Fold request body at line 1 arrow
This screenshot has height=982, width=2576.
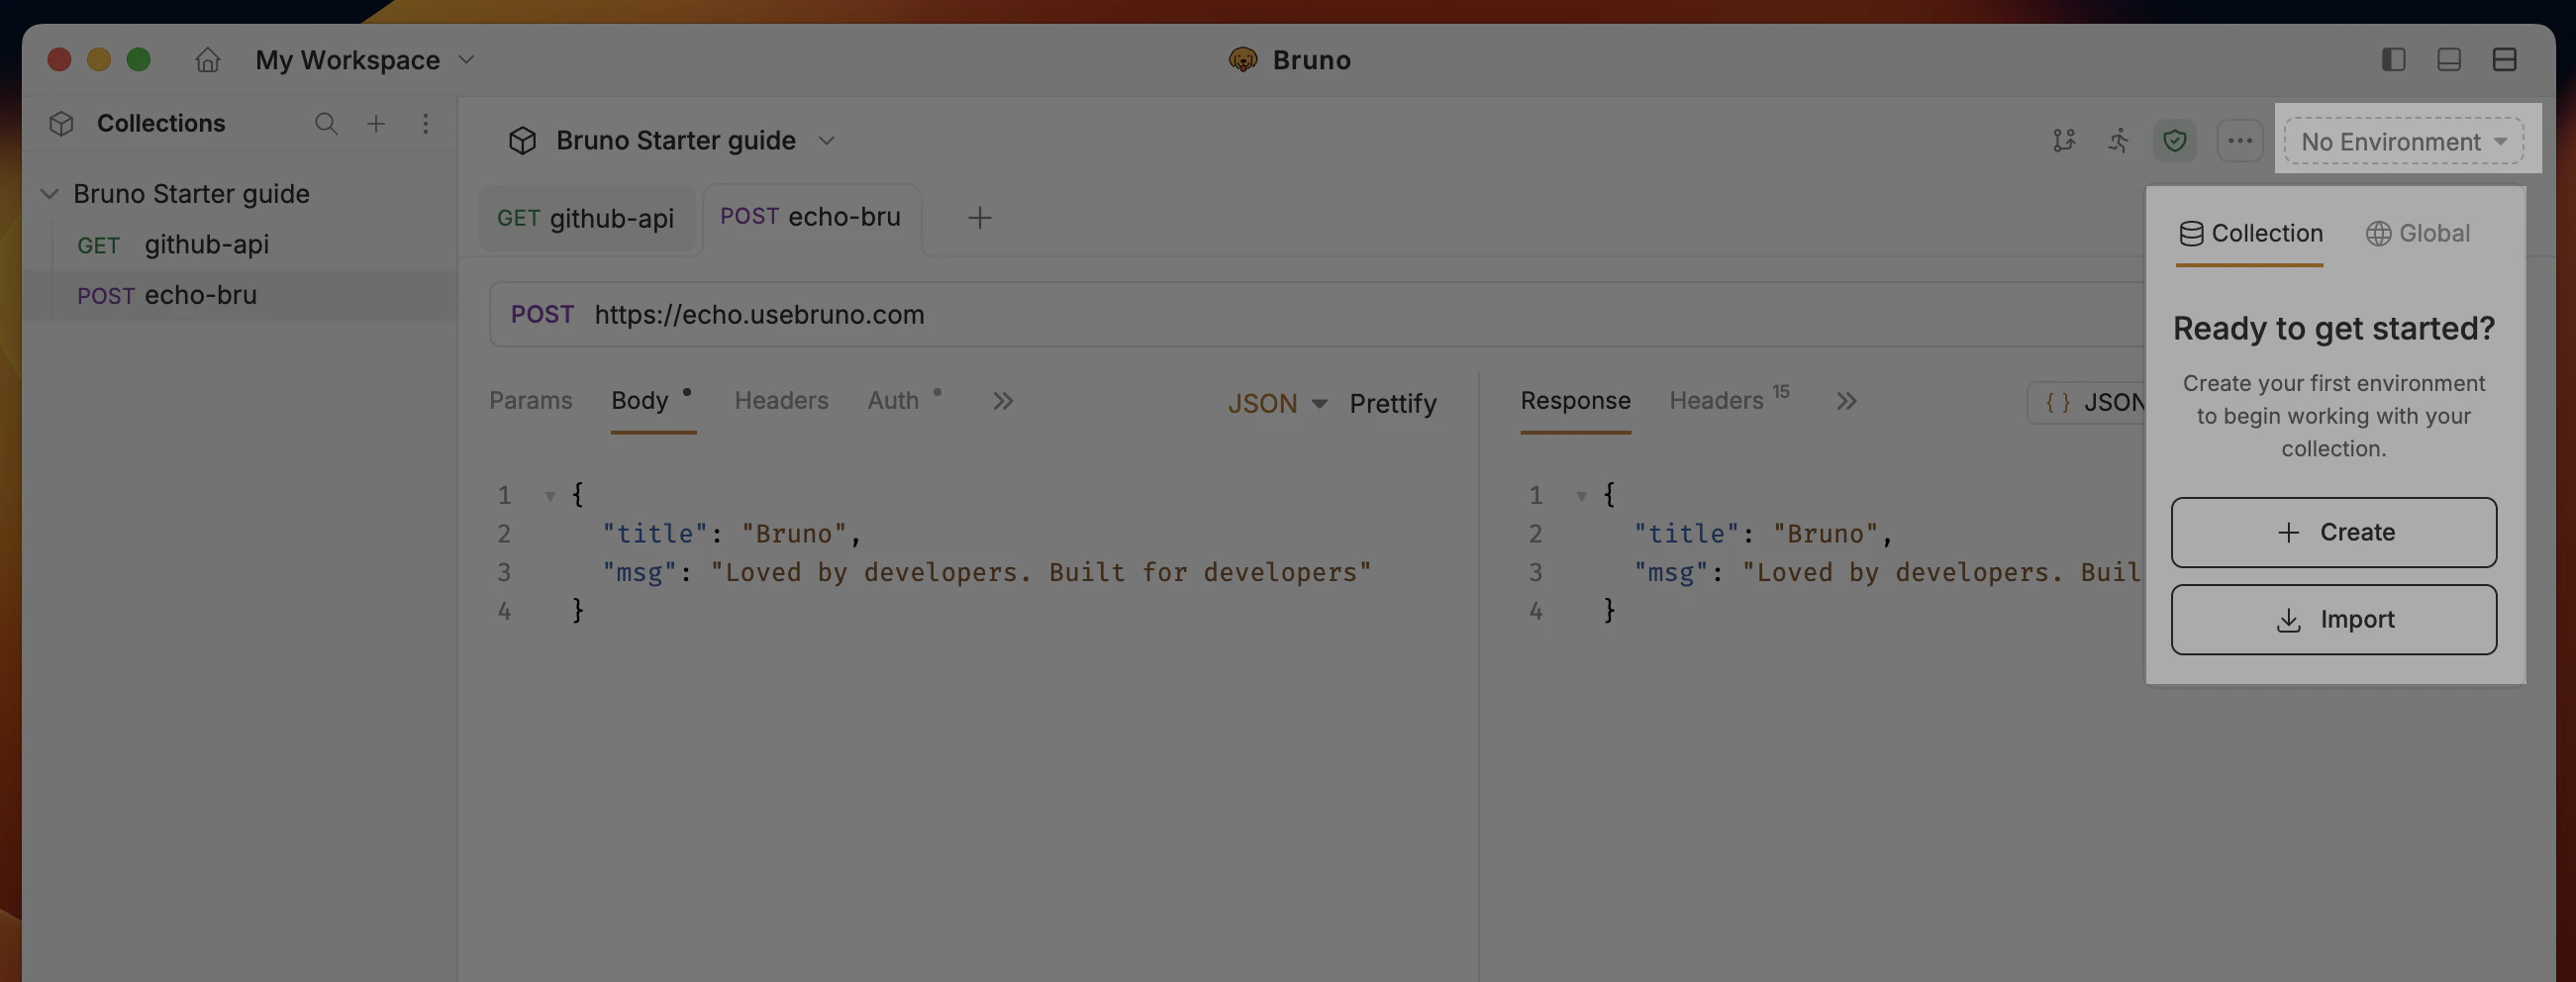[x=550, y=496]
